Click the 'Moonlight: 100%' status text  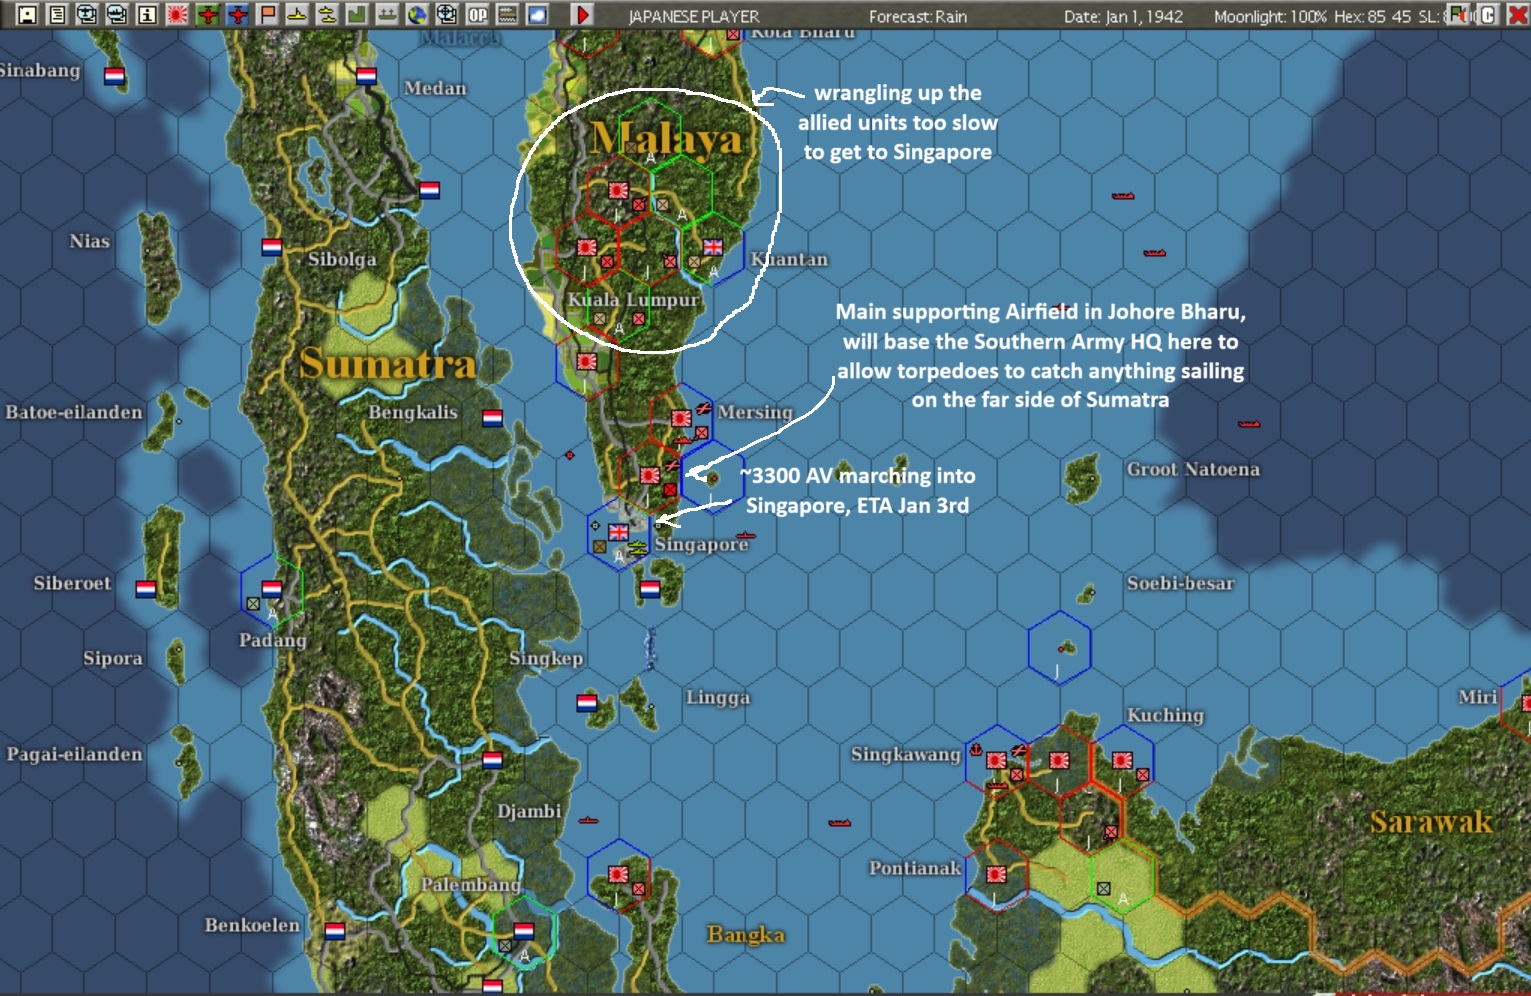click(1270, 16)
